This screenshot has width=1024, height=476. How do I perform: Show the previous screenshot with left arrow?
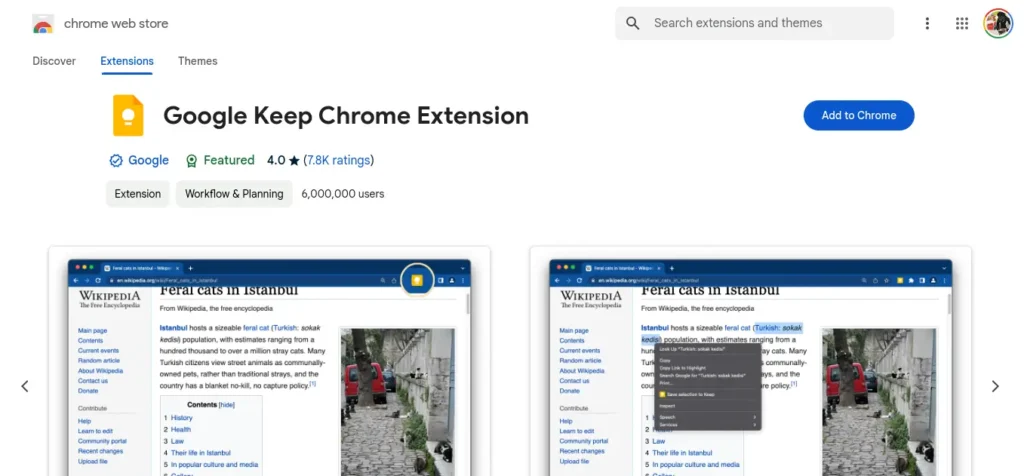click(25, 387)
